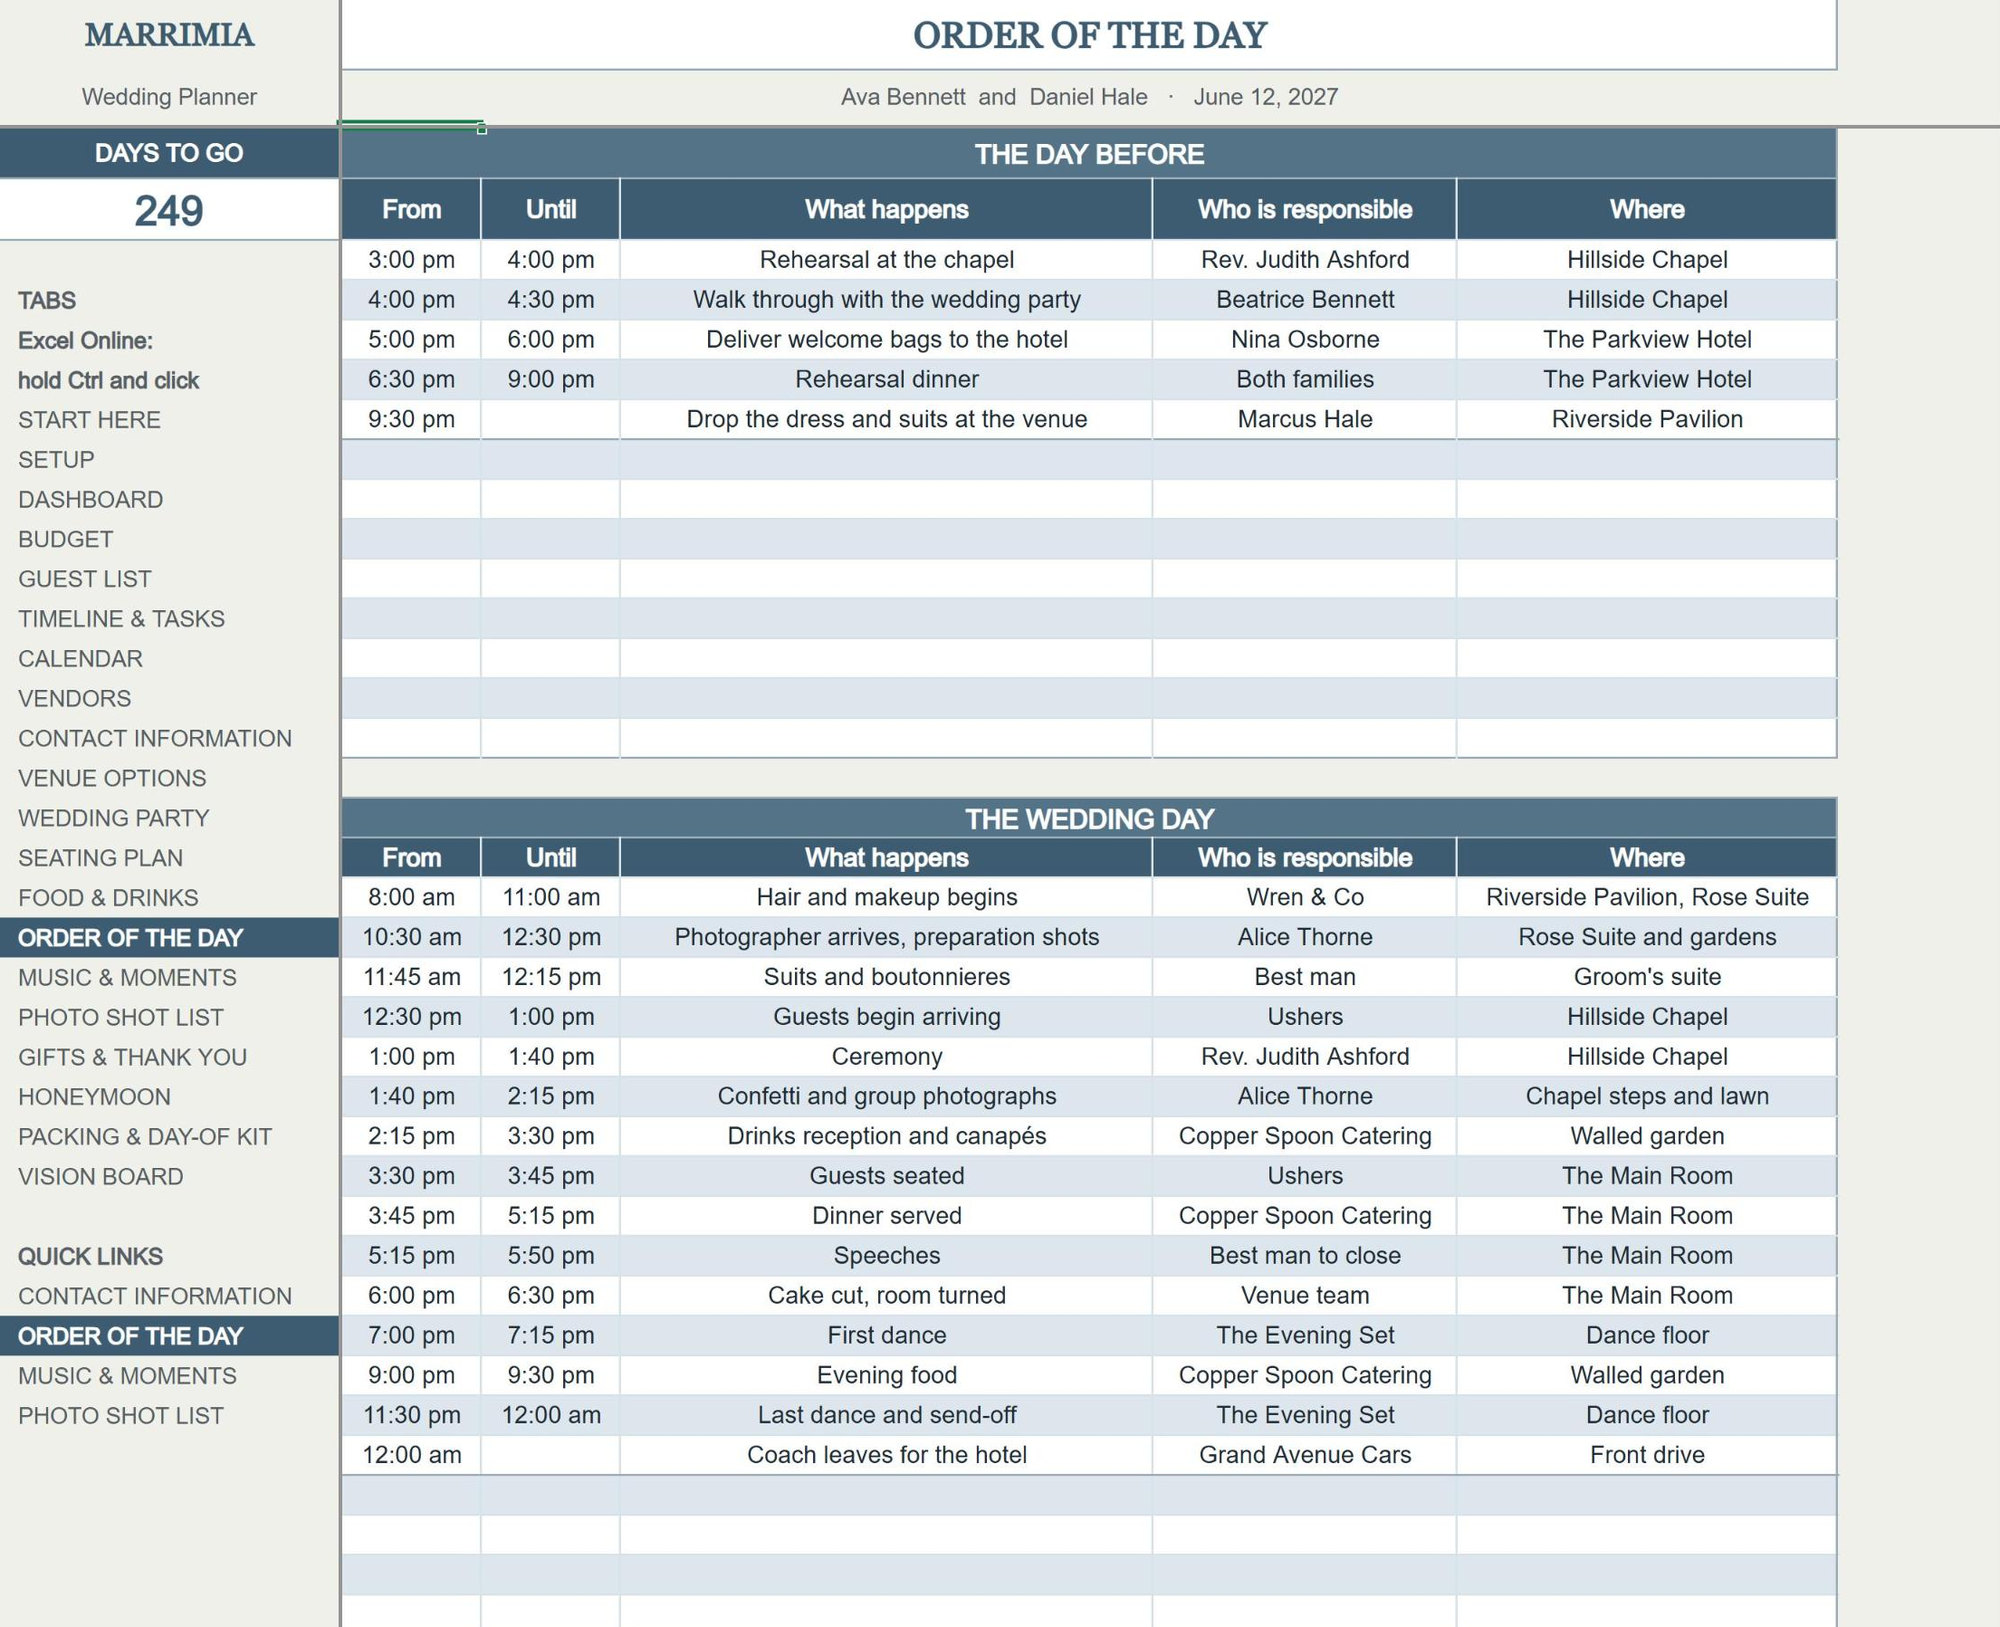The height and width of the screenshot is (1627, 2000).
Task: Click the 'Deliver welcome bags to the hotel' cell
Action: (886, 340)
